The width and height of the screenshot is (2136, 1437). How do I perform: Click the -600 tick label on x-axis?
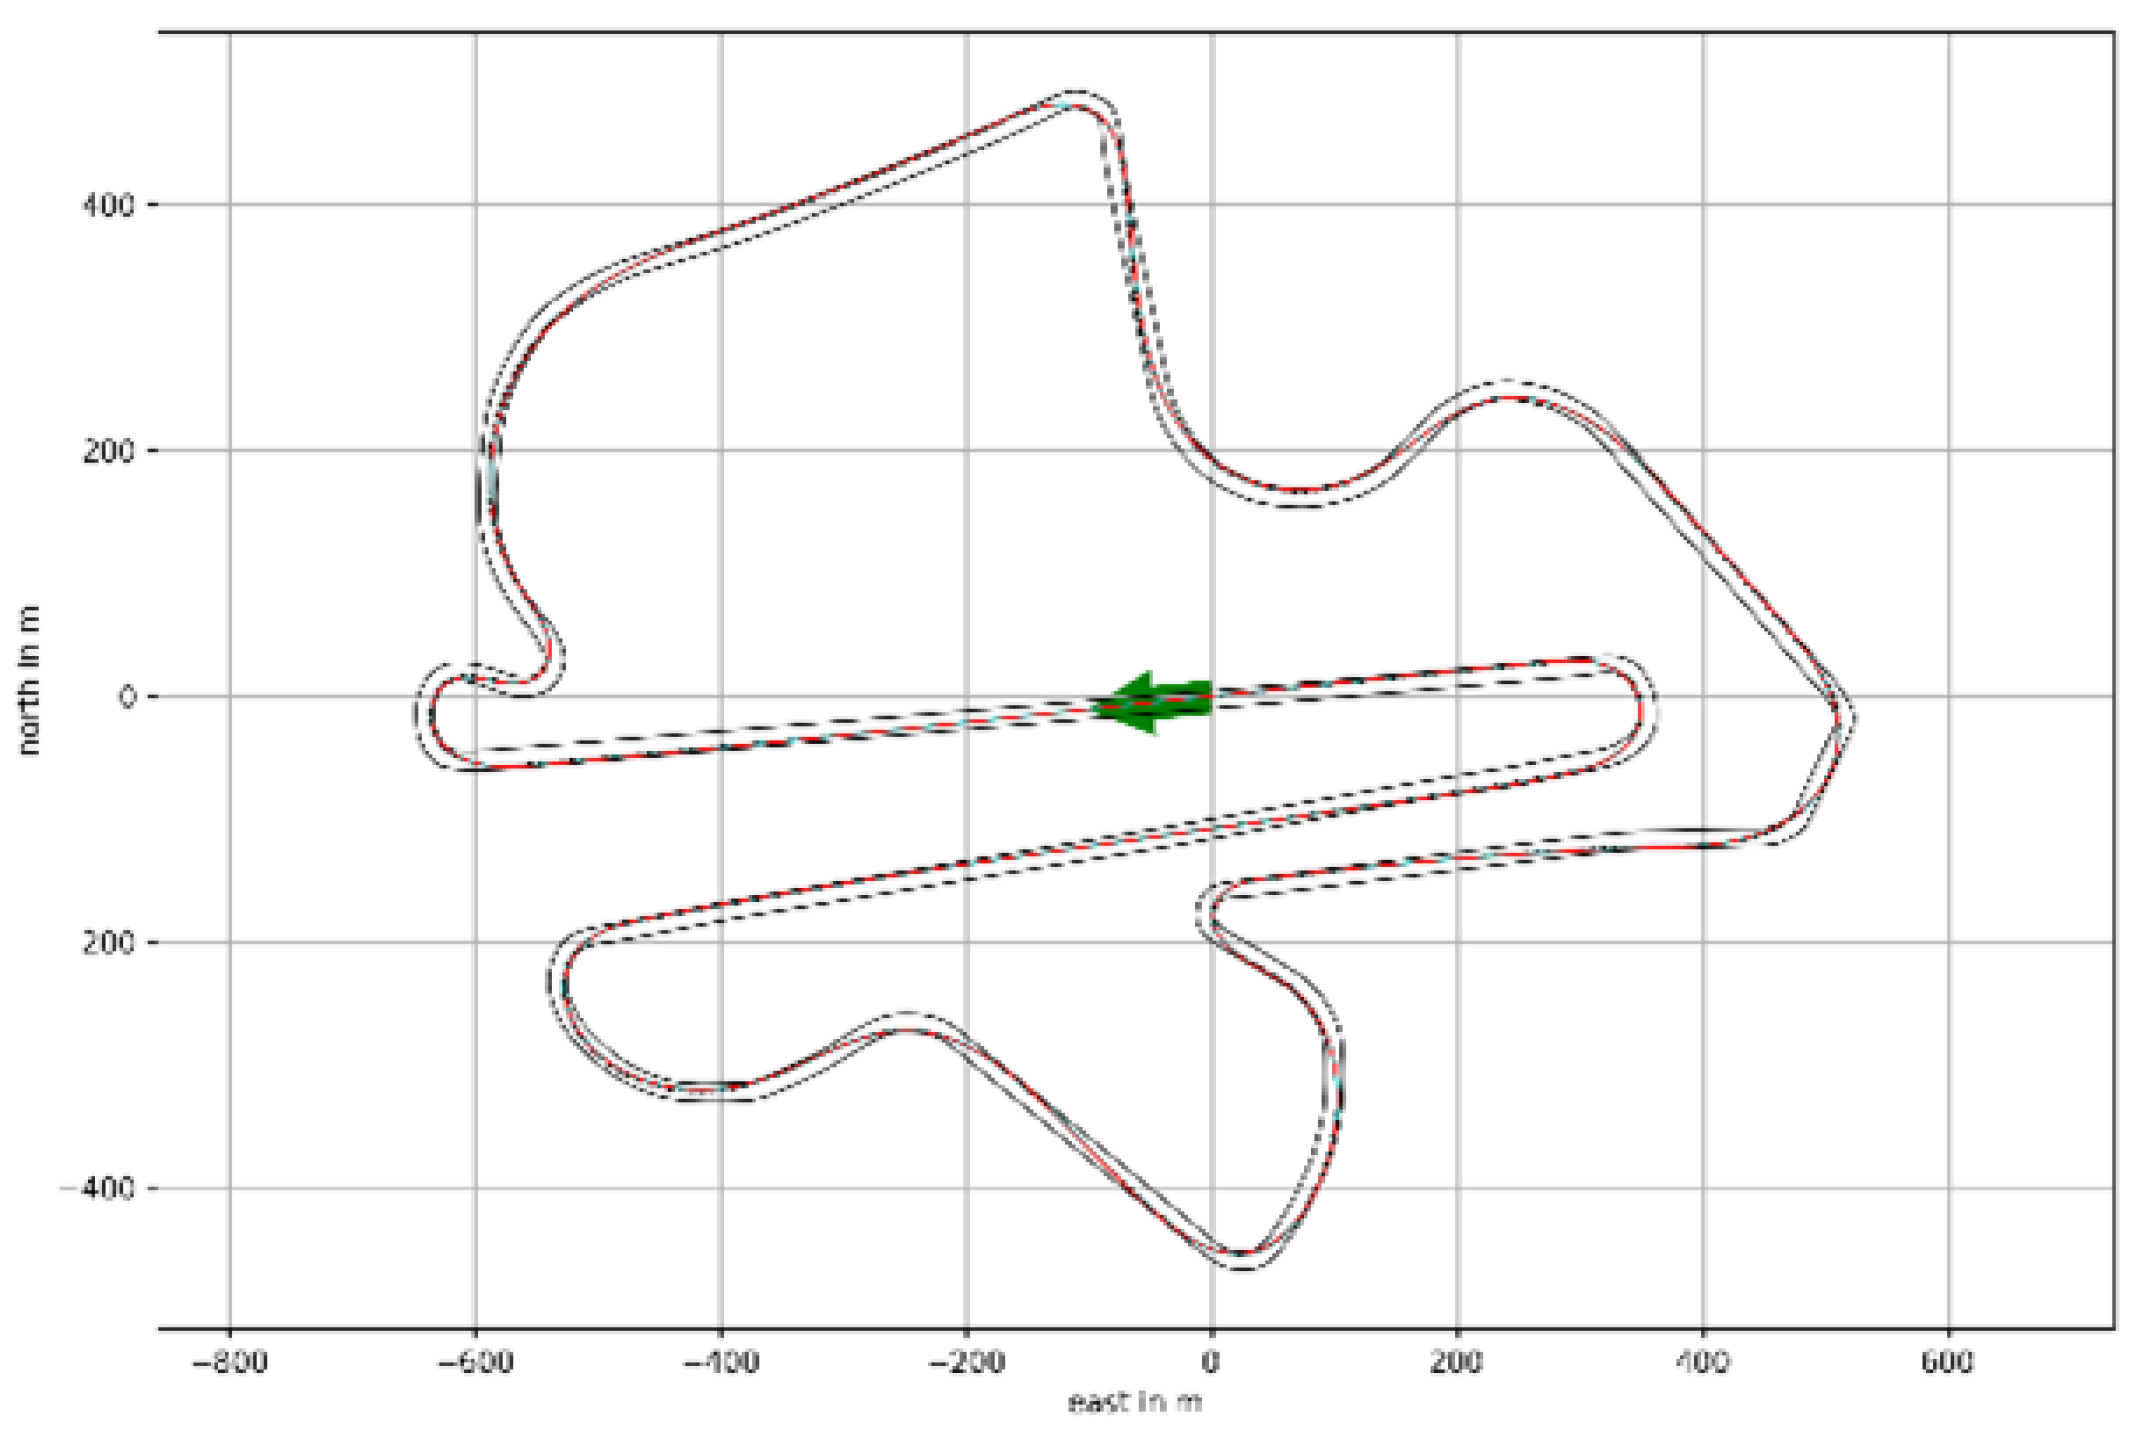click(x=476, y=1362)
